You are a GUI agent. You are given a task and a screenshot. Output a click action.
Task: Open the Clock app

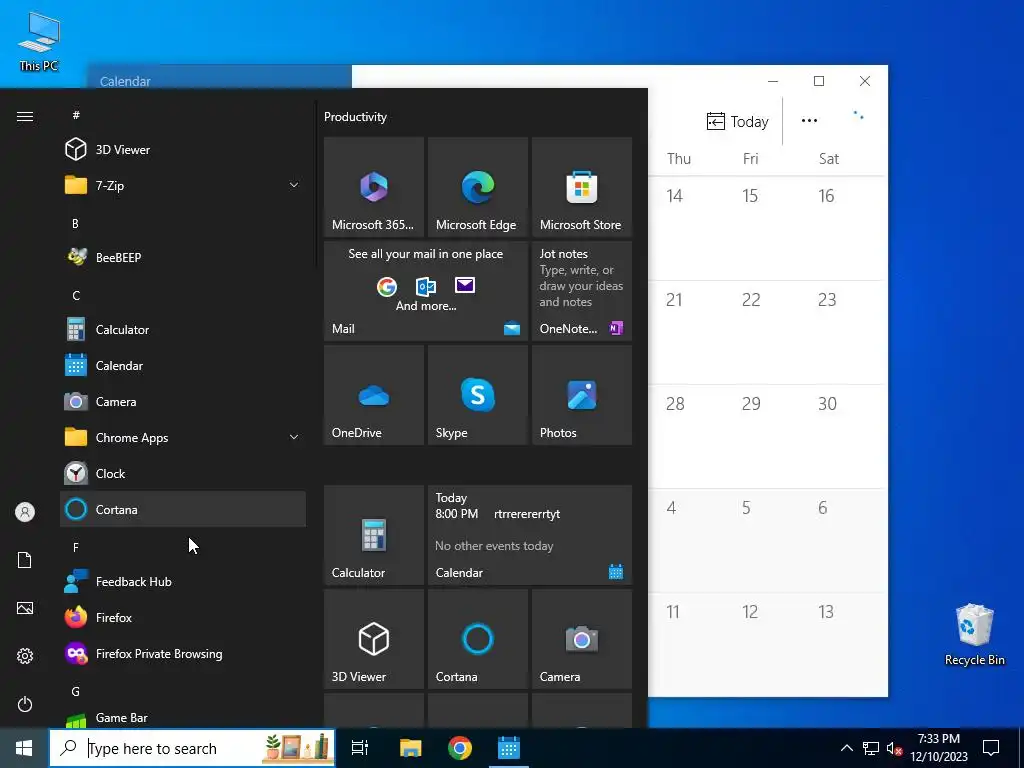tap(183, 473)
